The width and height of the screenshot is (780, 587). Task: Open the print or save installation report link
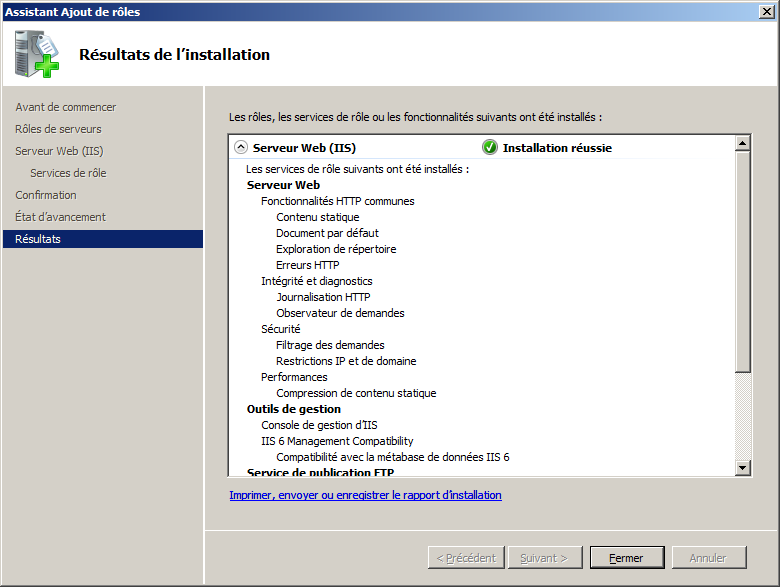(365, 495)
